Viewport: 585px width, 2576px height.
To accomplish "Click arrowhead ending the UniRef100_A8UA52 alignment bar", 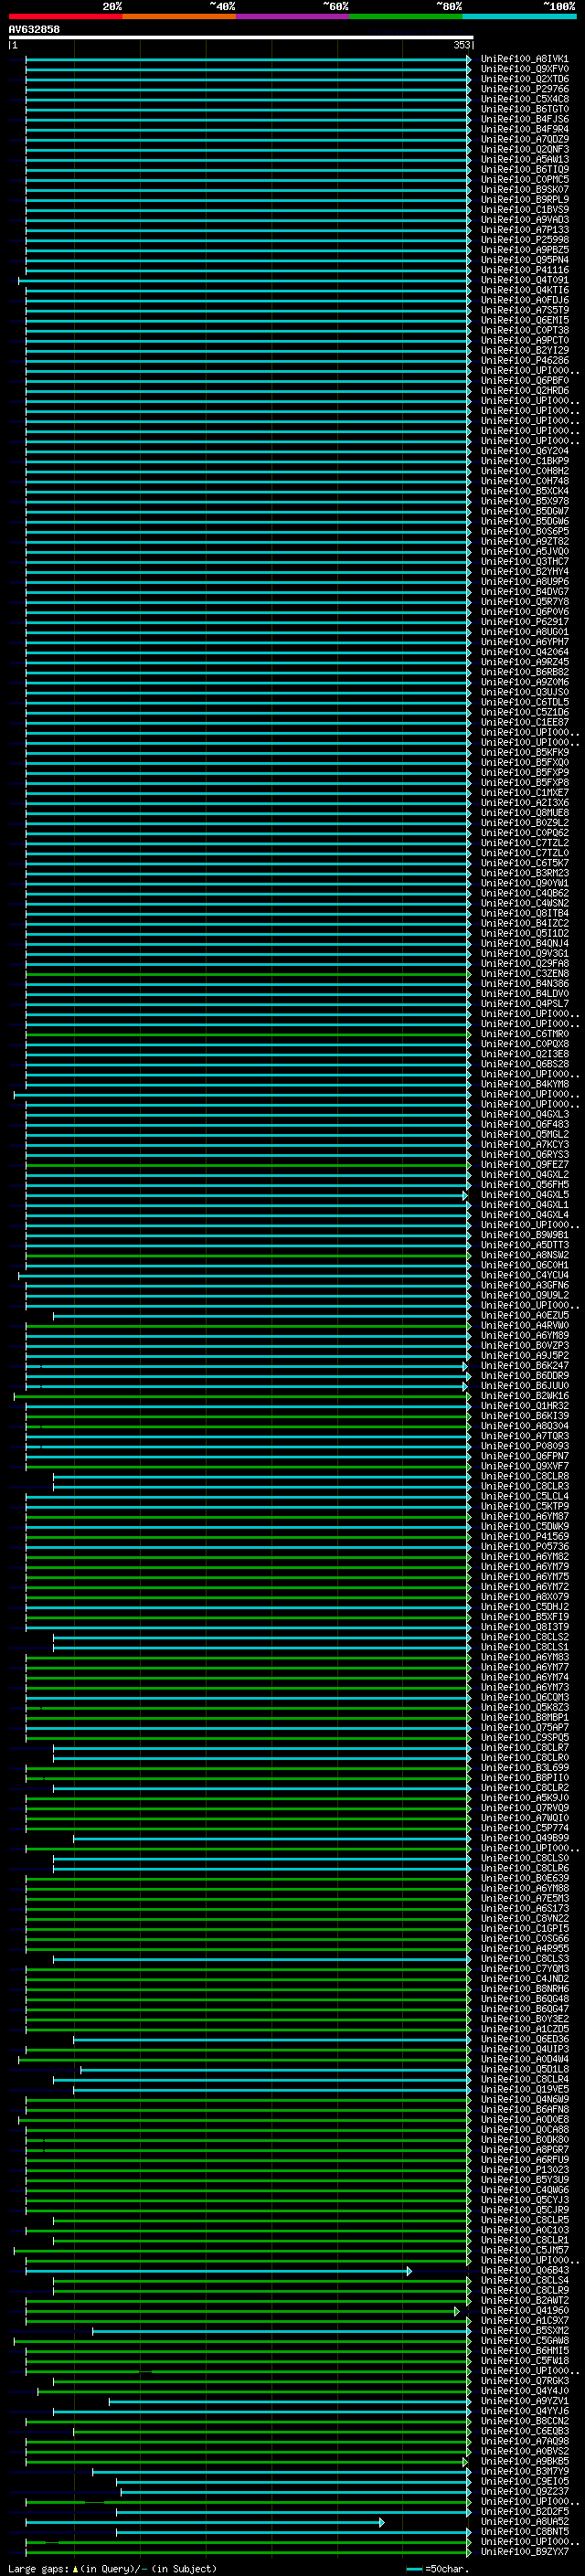I will [381, 2522].
